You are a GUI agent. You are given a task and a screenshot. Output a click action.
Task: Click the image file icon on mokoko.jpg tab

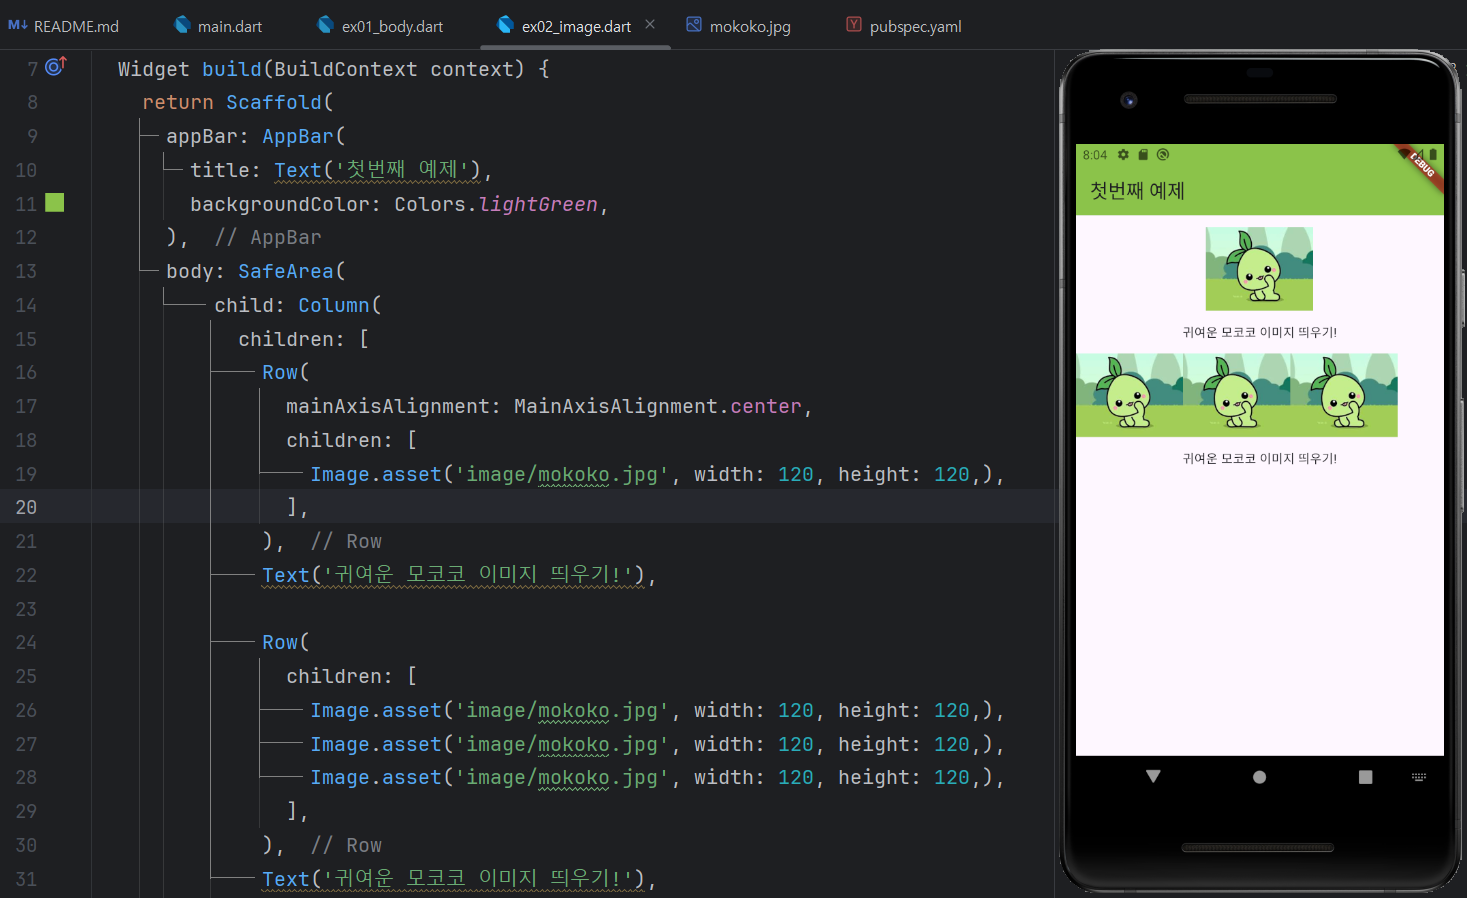tap(694, 25)
